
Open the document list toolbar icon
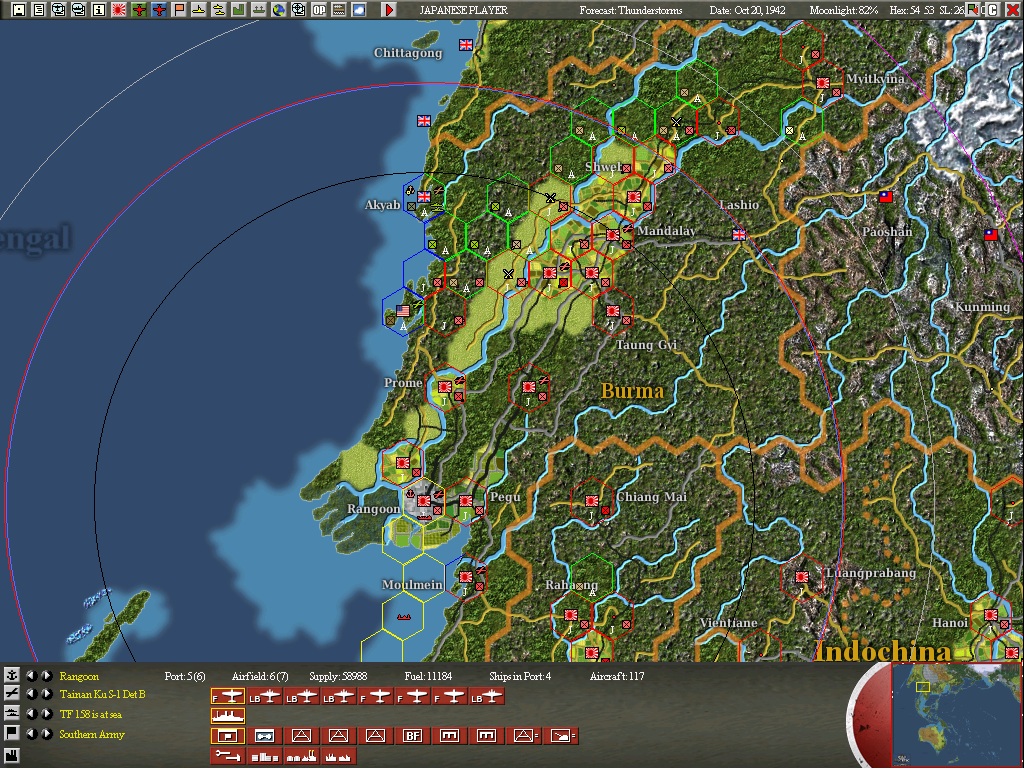pyautogui.click(x=39, y=10)
